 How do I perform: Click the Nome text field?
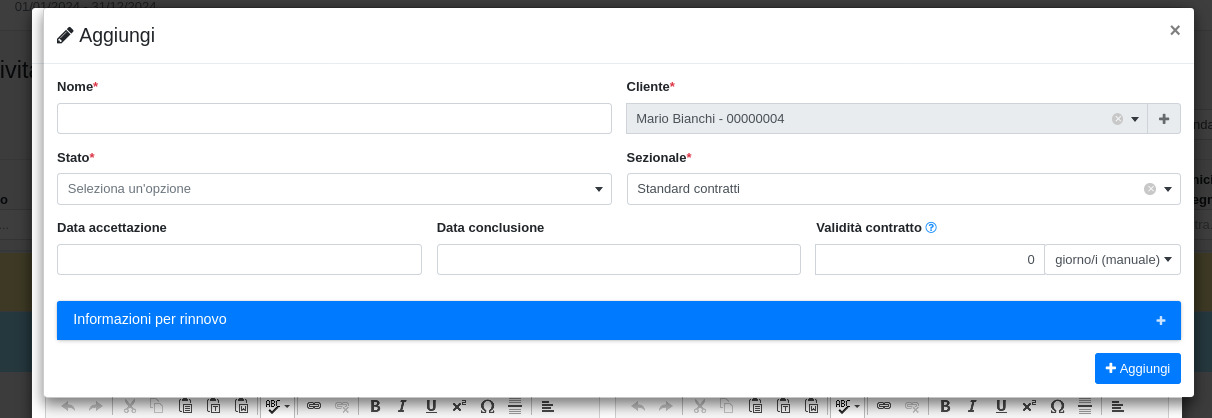click(334, 119)
